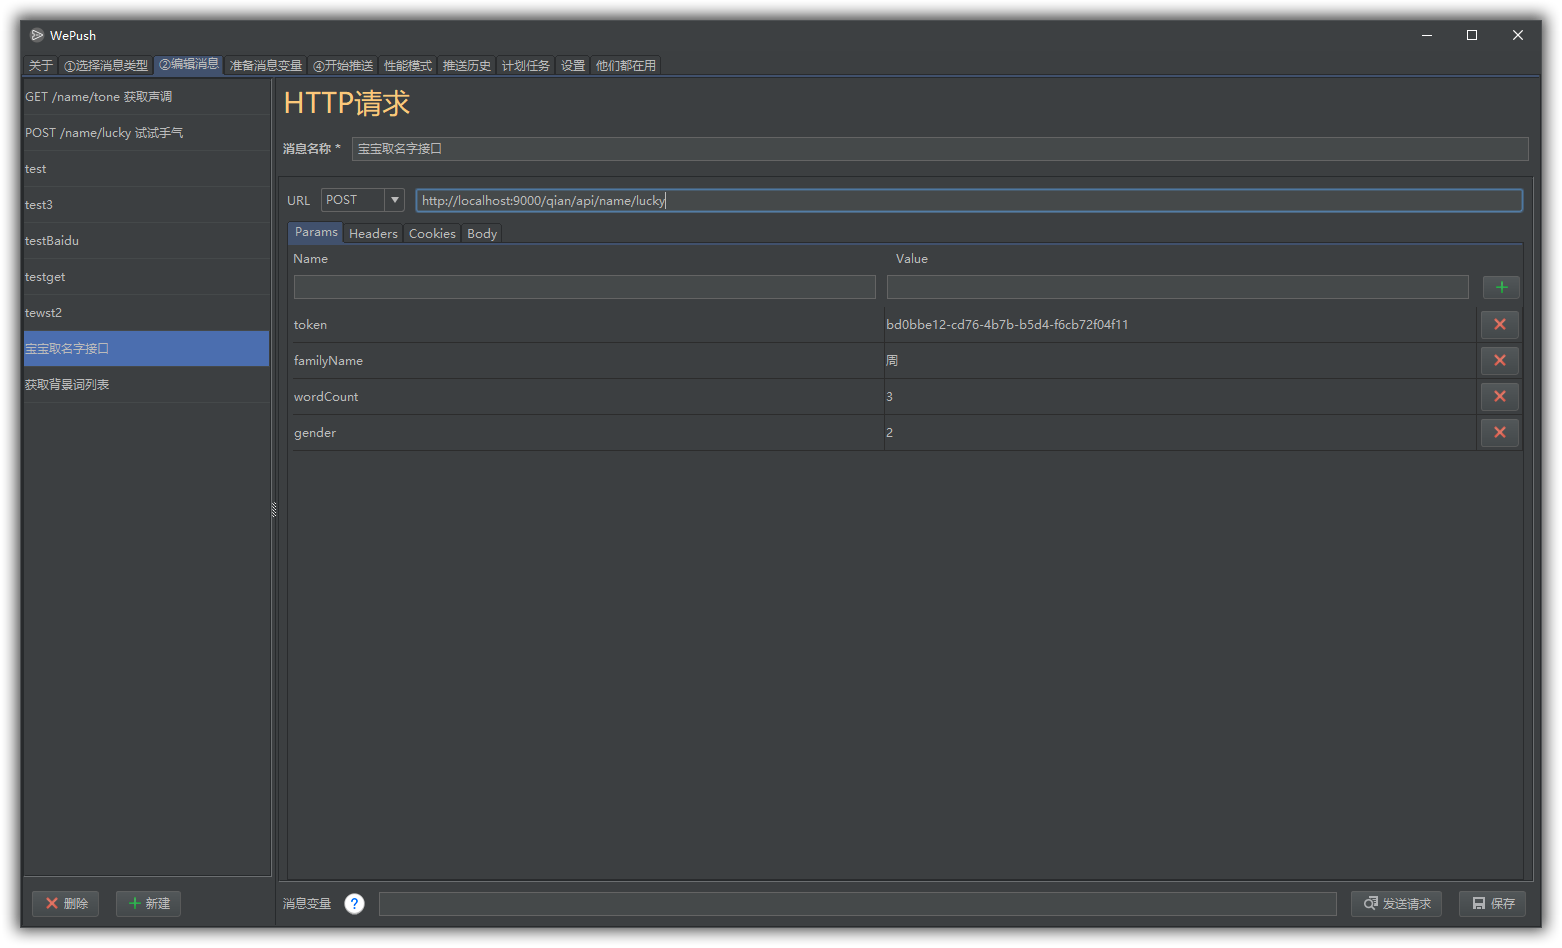The width and height of the screenshot is (1562, 948).
Task: Switch to the Headers tab
Action: coord(373,234)
